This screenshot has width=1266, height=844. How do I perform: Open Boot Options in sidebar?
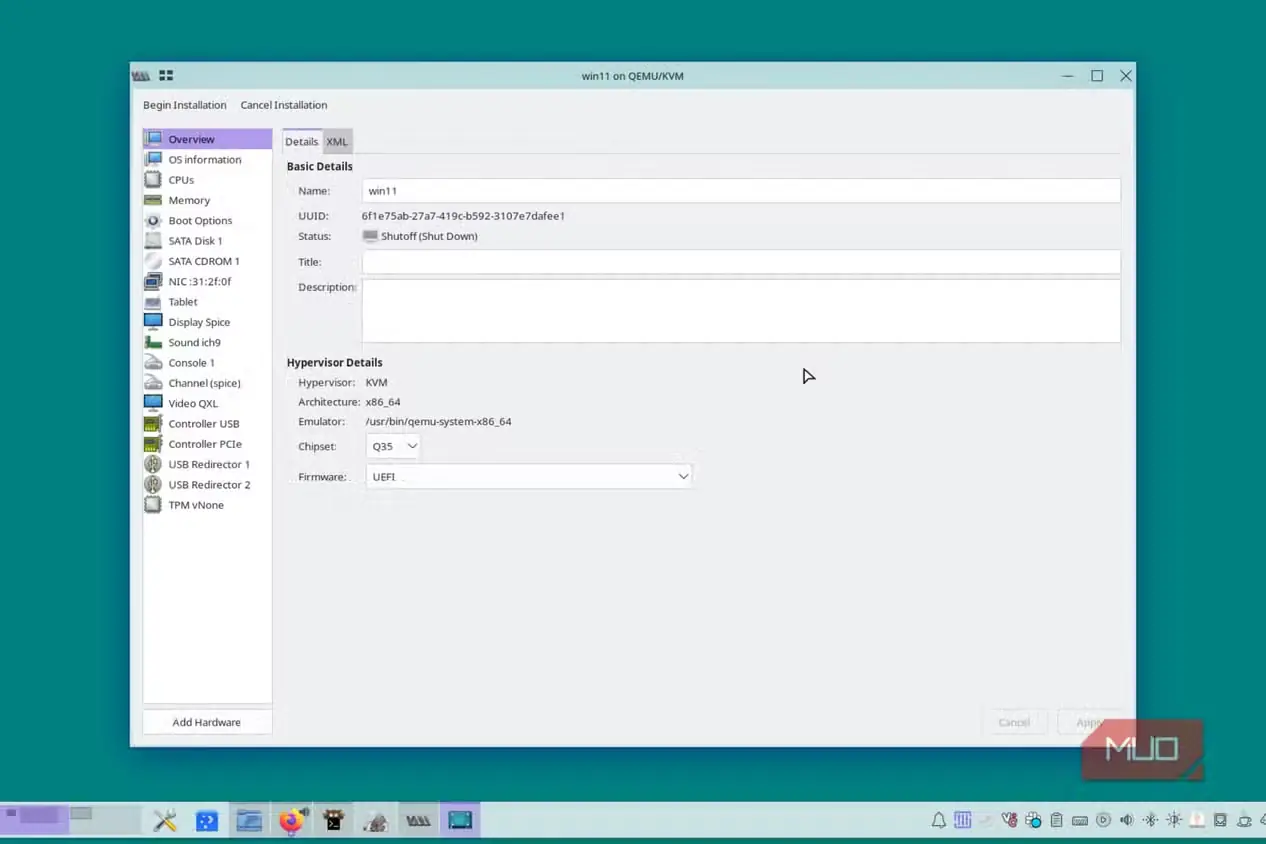207,220
